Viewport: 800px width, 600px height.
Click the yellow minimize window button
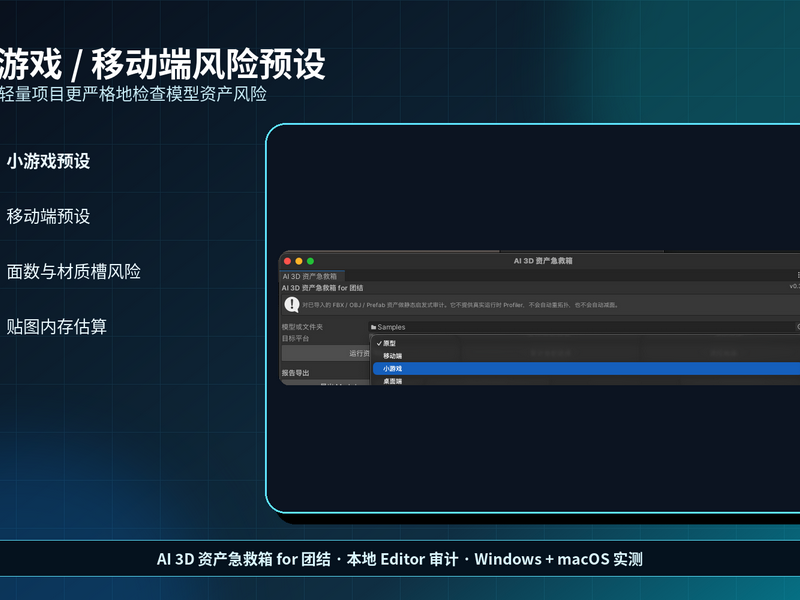click(x=299, y=261)
